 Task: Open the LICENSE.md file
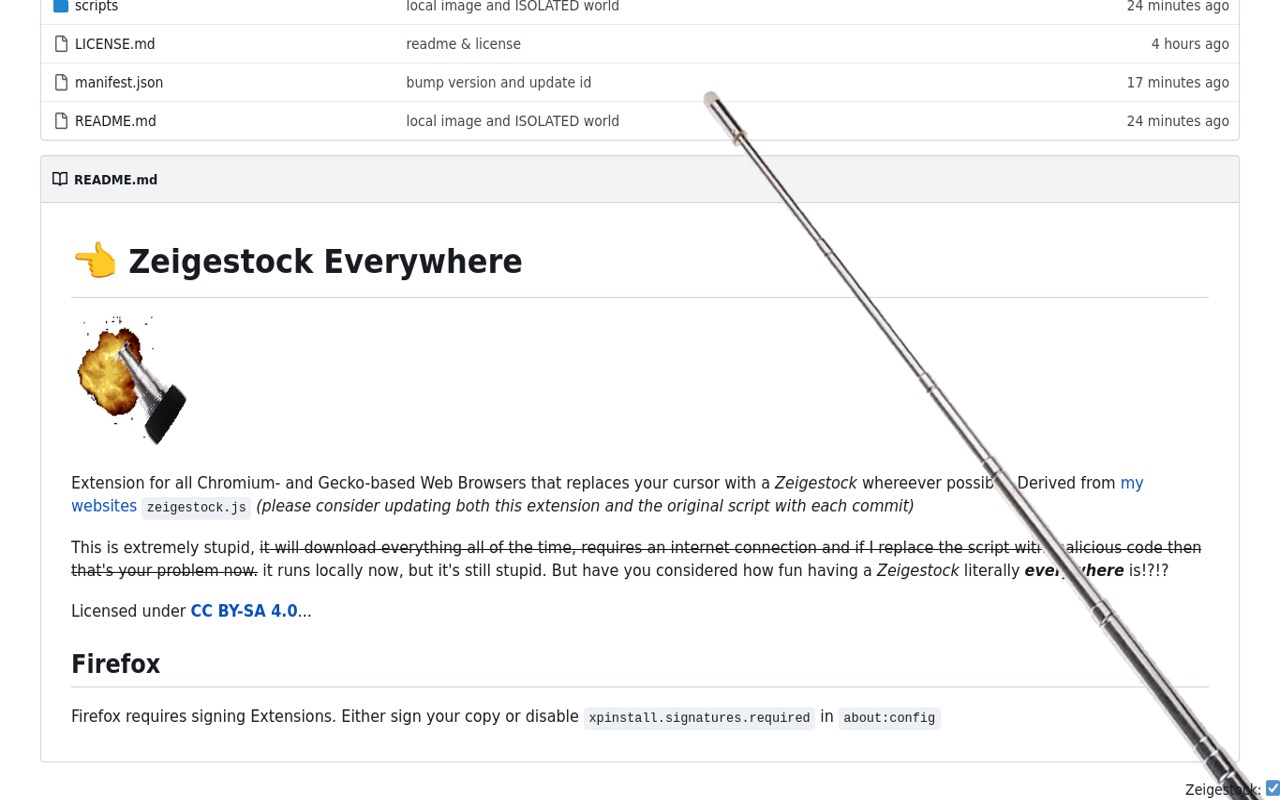(x=115, y=44)
